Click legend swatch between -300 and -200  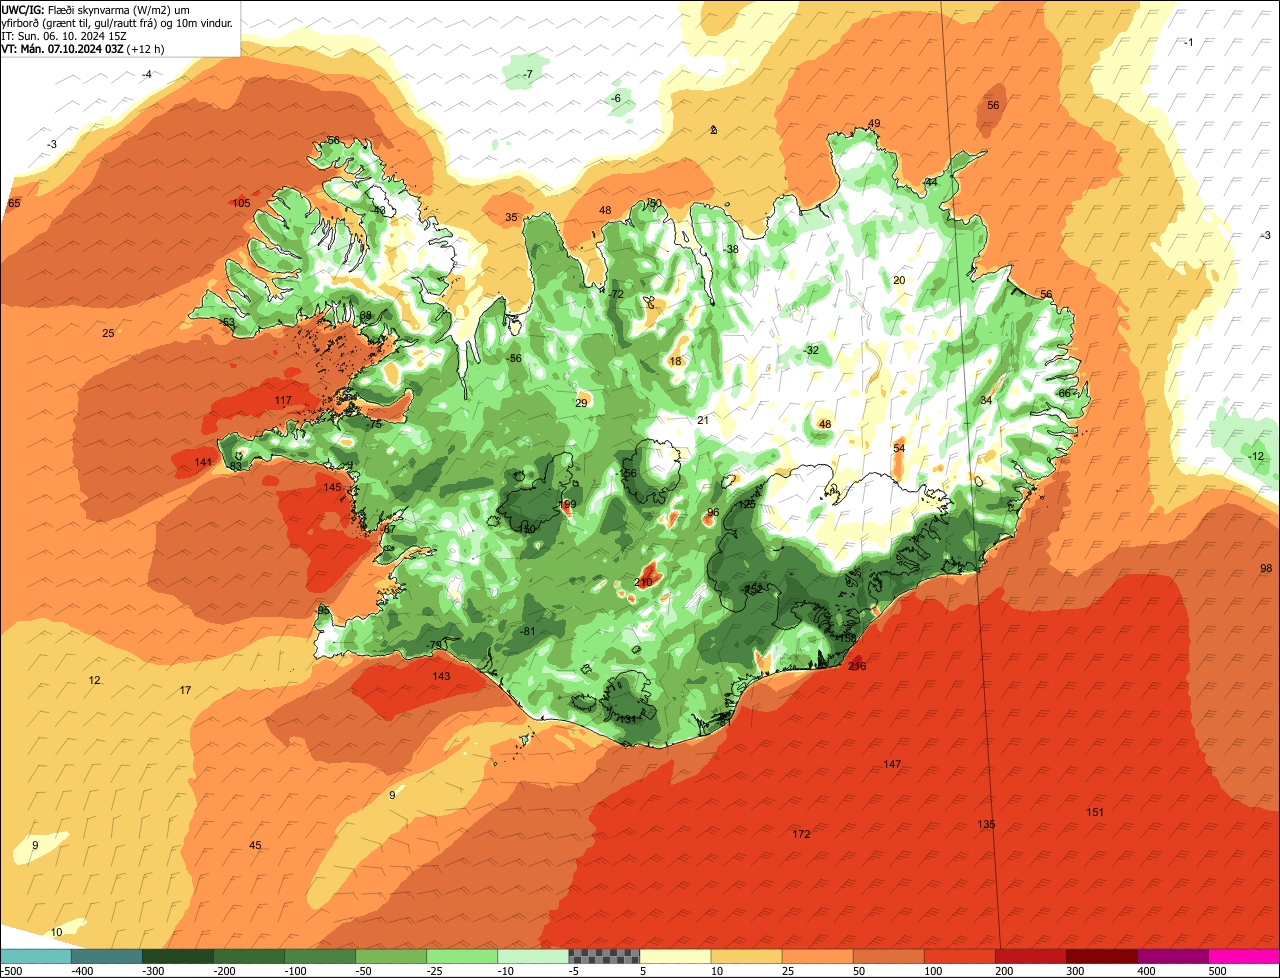pyautogui.click(x=178, y=956)
